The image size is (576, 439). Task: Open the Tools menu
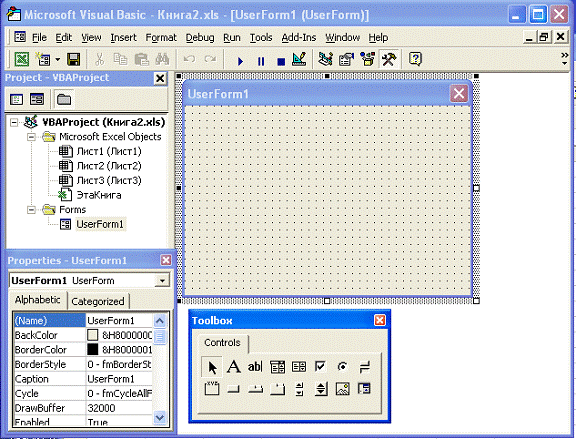[x=261, y=37]
